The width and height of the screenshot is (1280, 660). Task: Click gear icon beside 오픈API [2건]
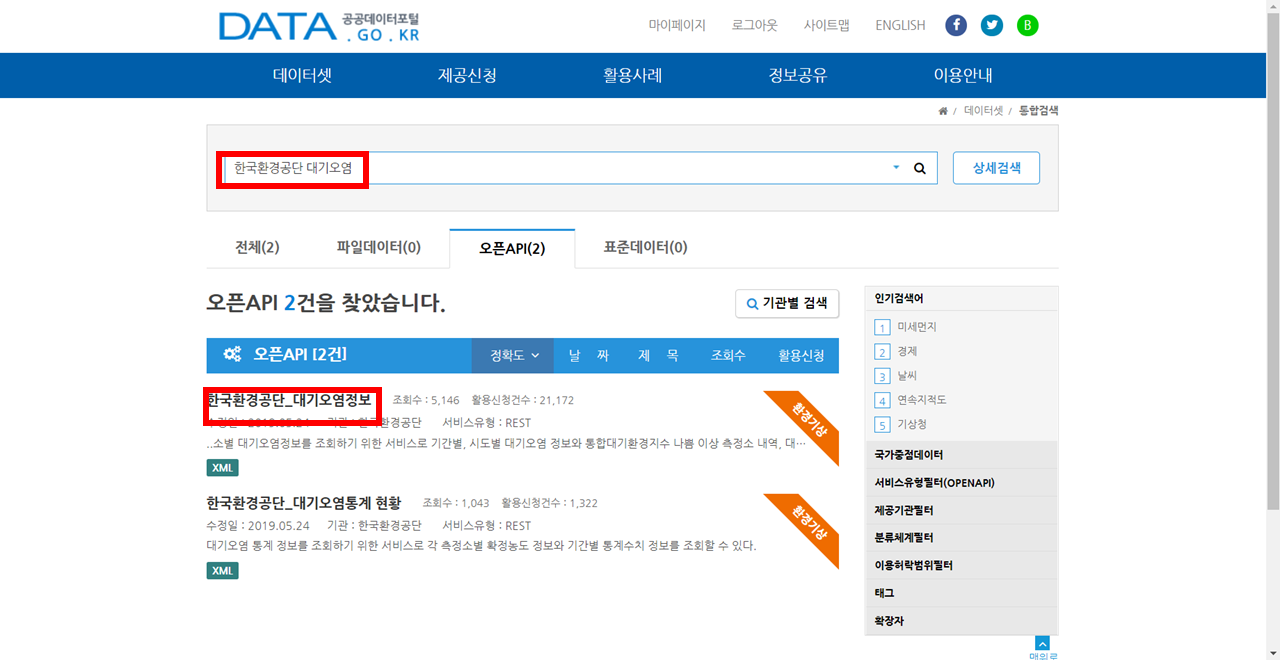tap(232, 354)
